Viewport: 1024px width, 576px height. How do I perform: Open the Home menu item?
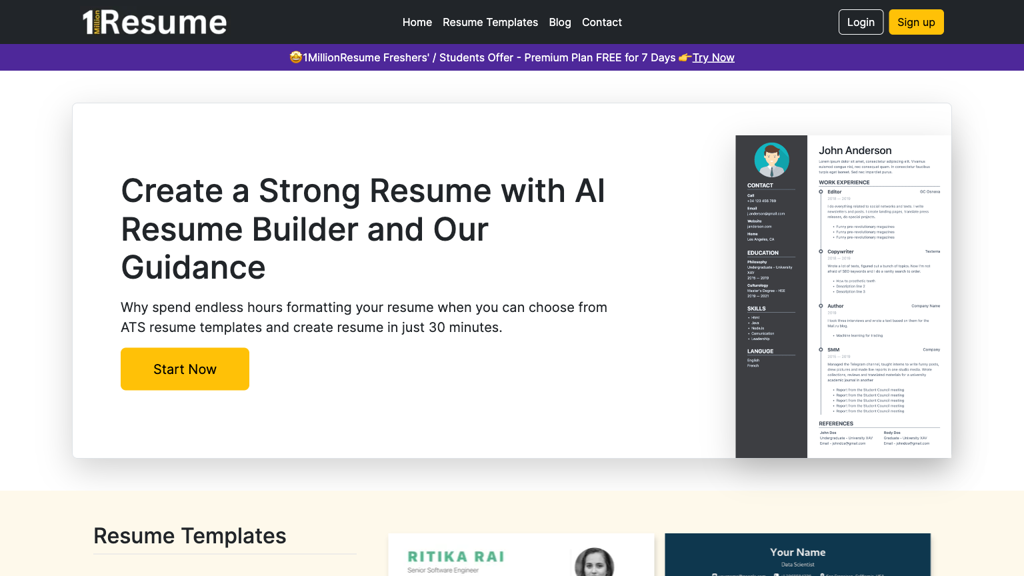(x=417, y=22)
